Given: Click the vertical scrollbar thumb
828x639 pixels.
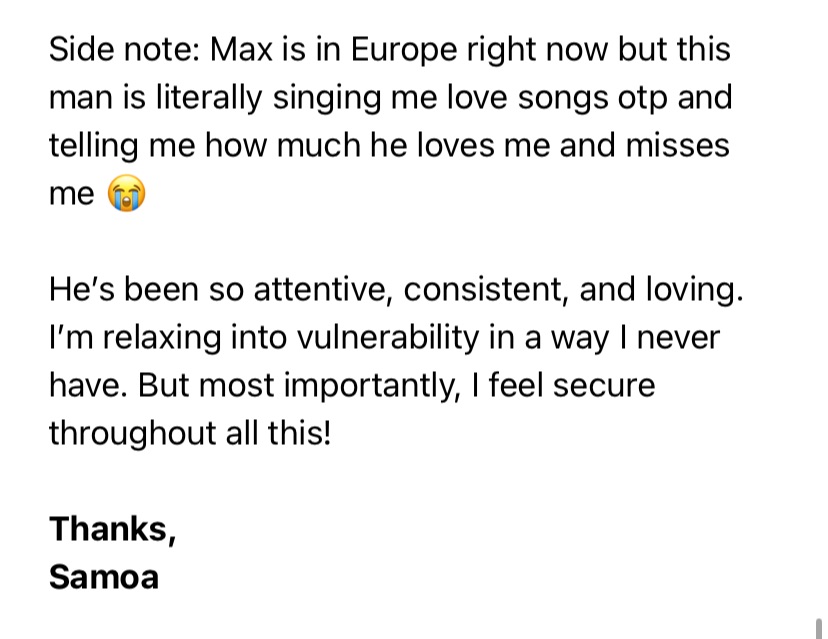Looking at the screenshot, I should point(819,628).
